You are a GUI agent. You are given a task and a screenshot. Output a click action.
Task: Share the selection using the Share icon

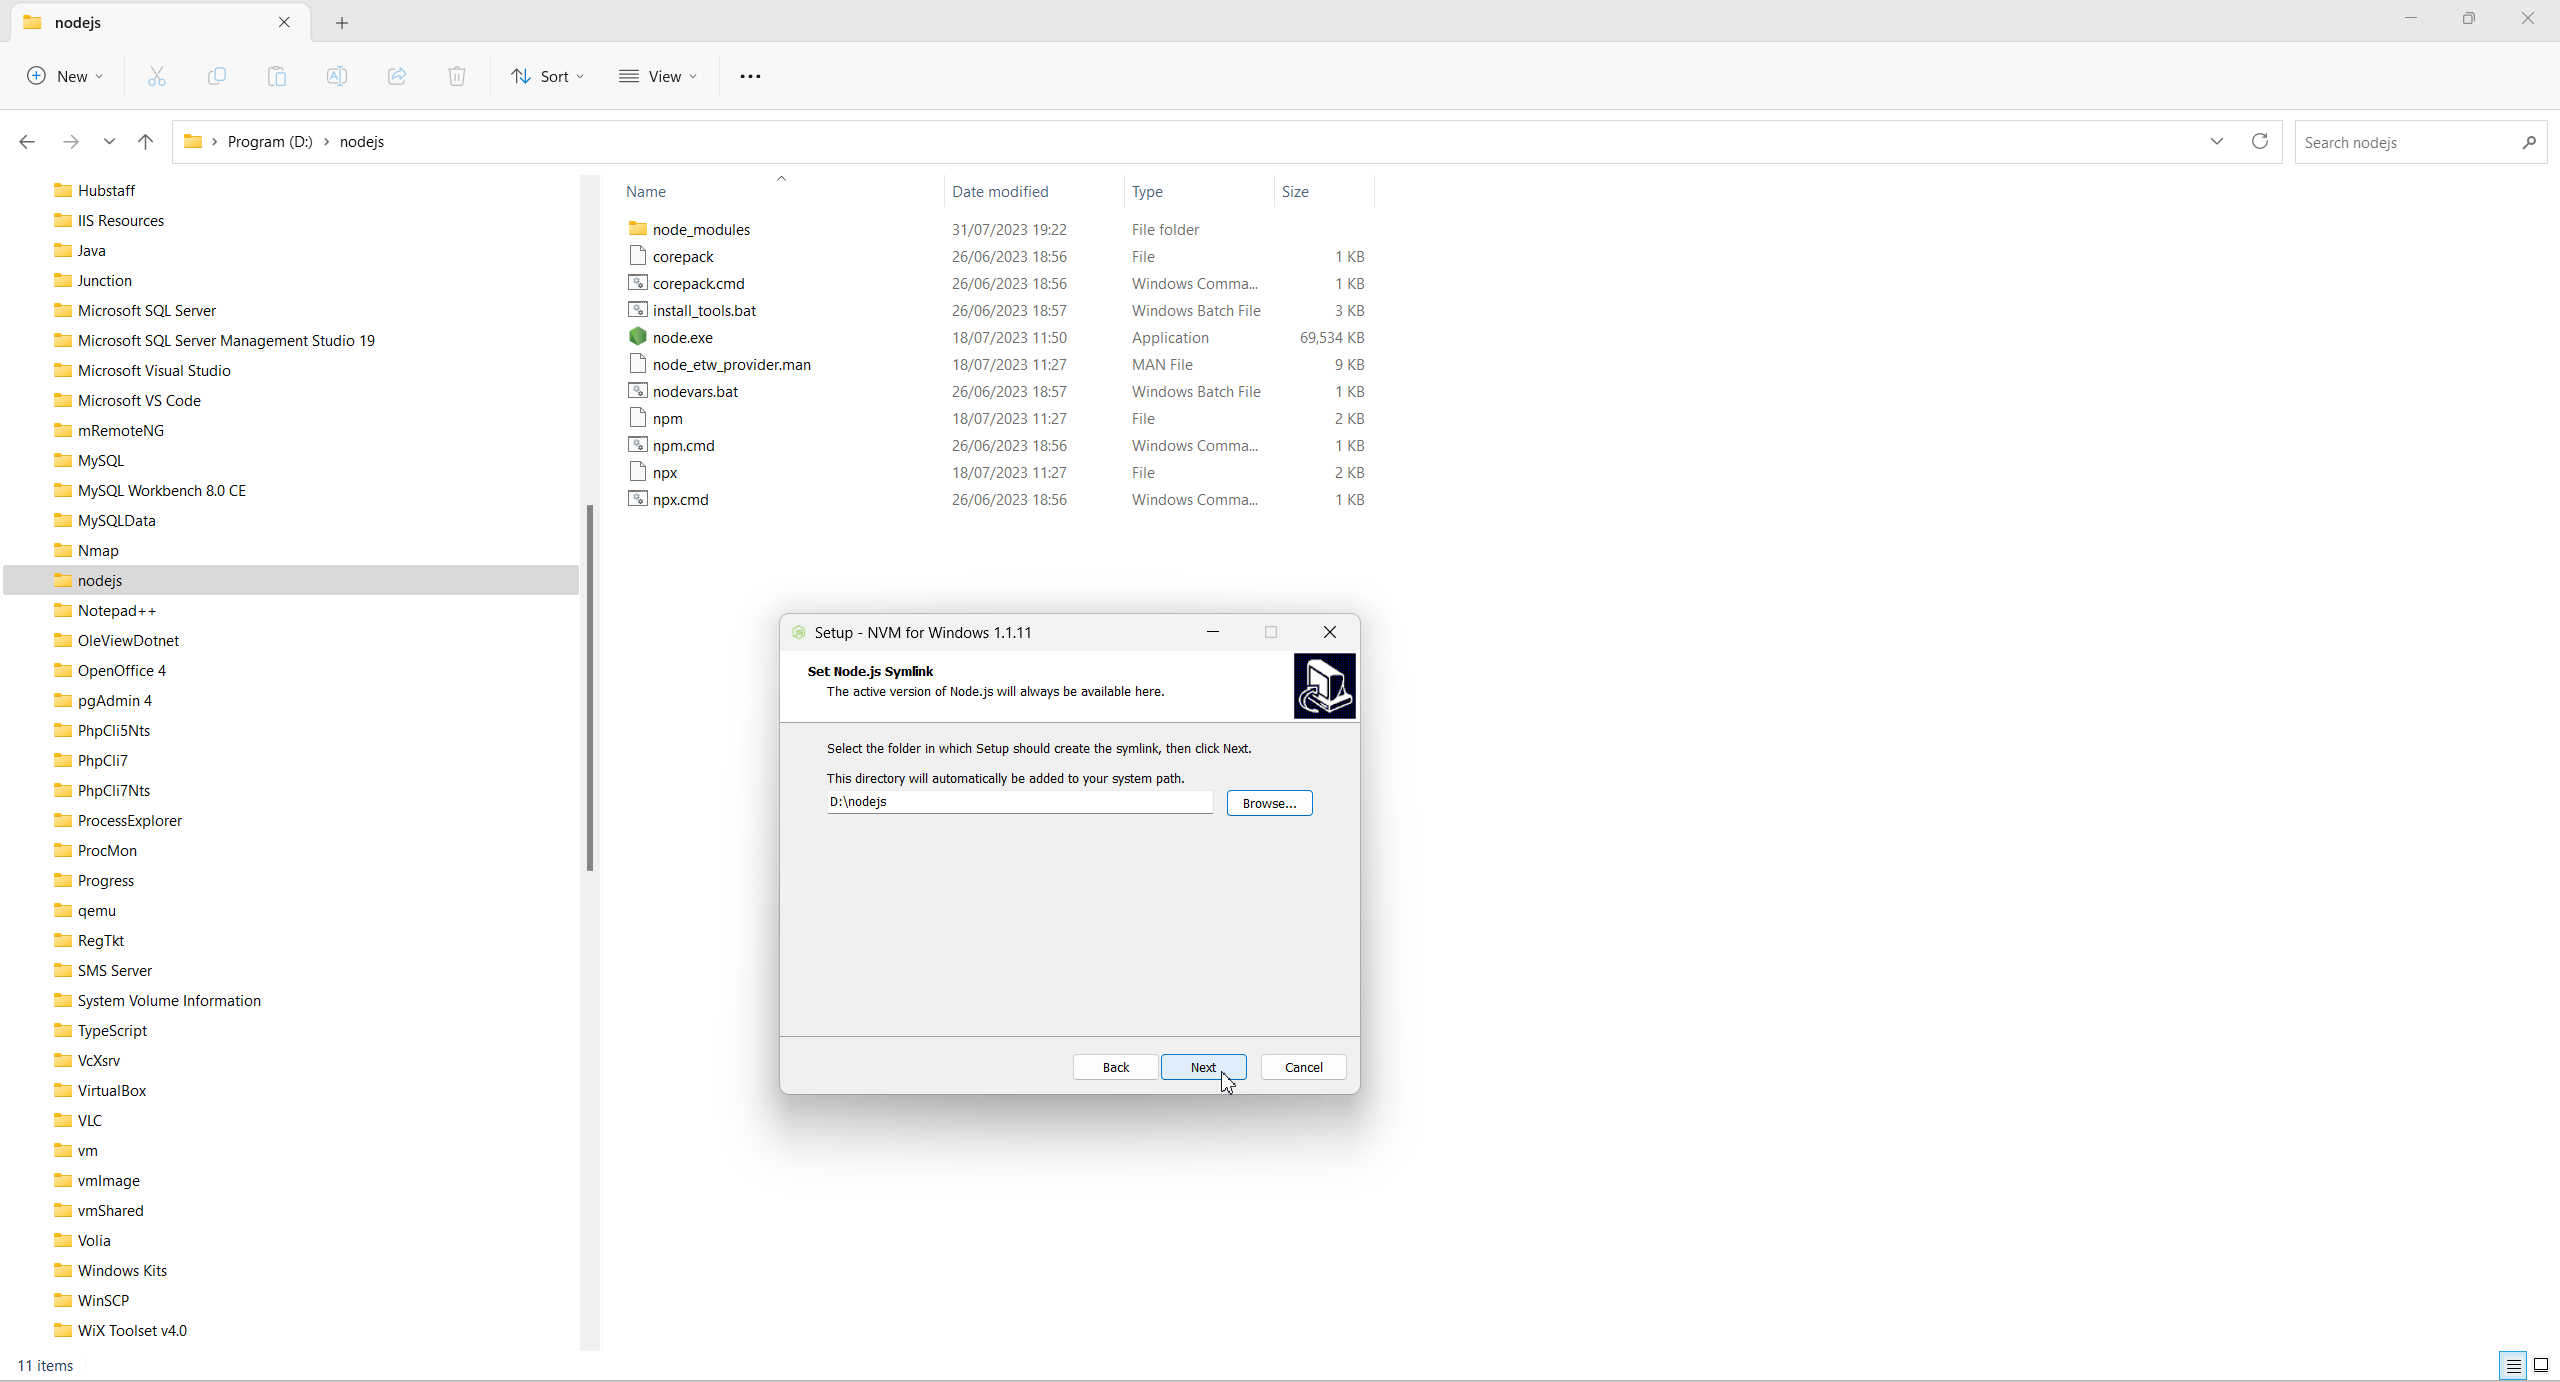(x=396, y=76)
